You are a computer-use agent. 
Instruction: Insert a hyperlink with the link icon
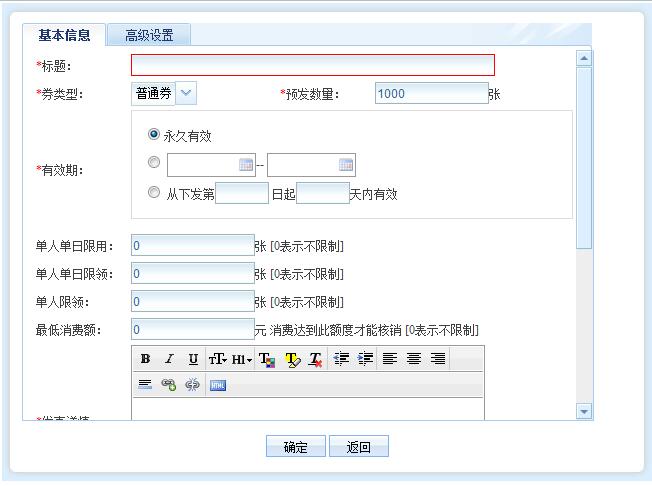pos(169,385)
